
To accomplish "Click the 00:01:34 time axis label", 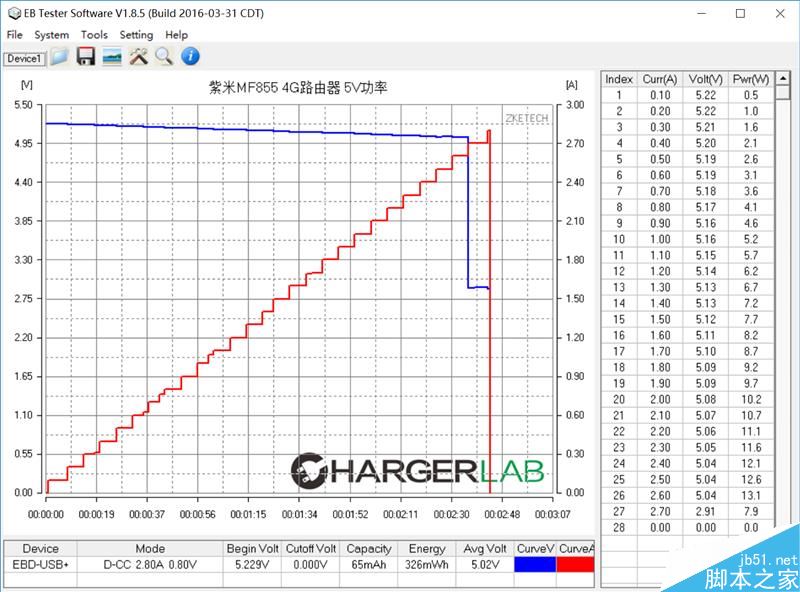I will pos(299,514).
